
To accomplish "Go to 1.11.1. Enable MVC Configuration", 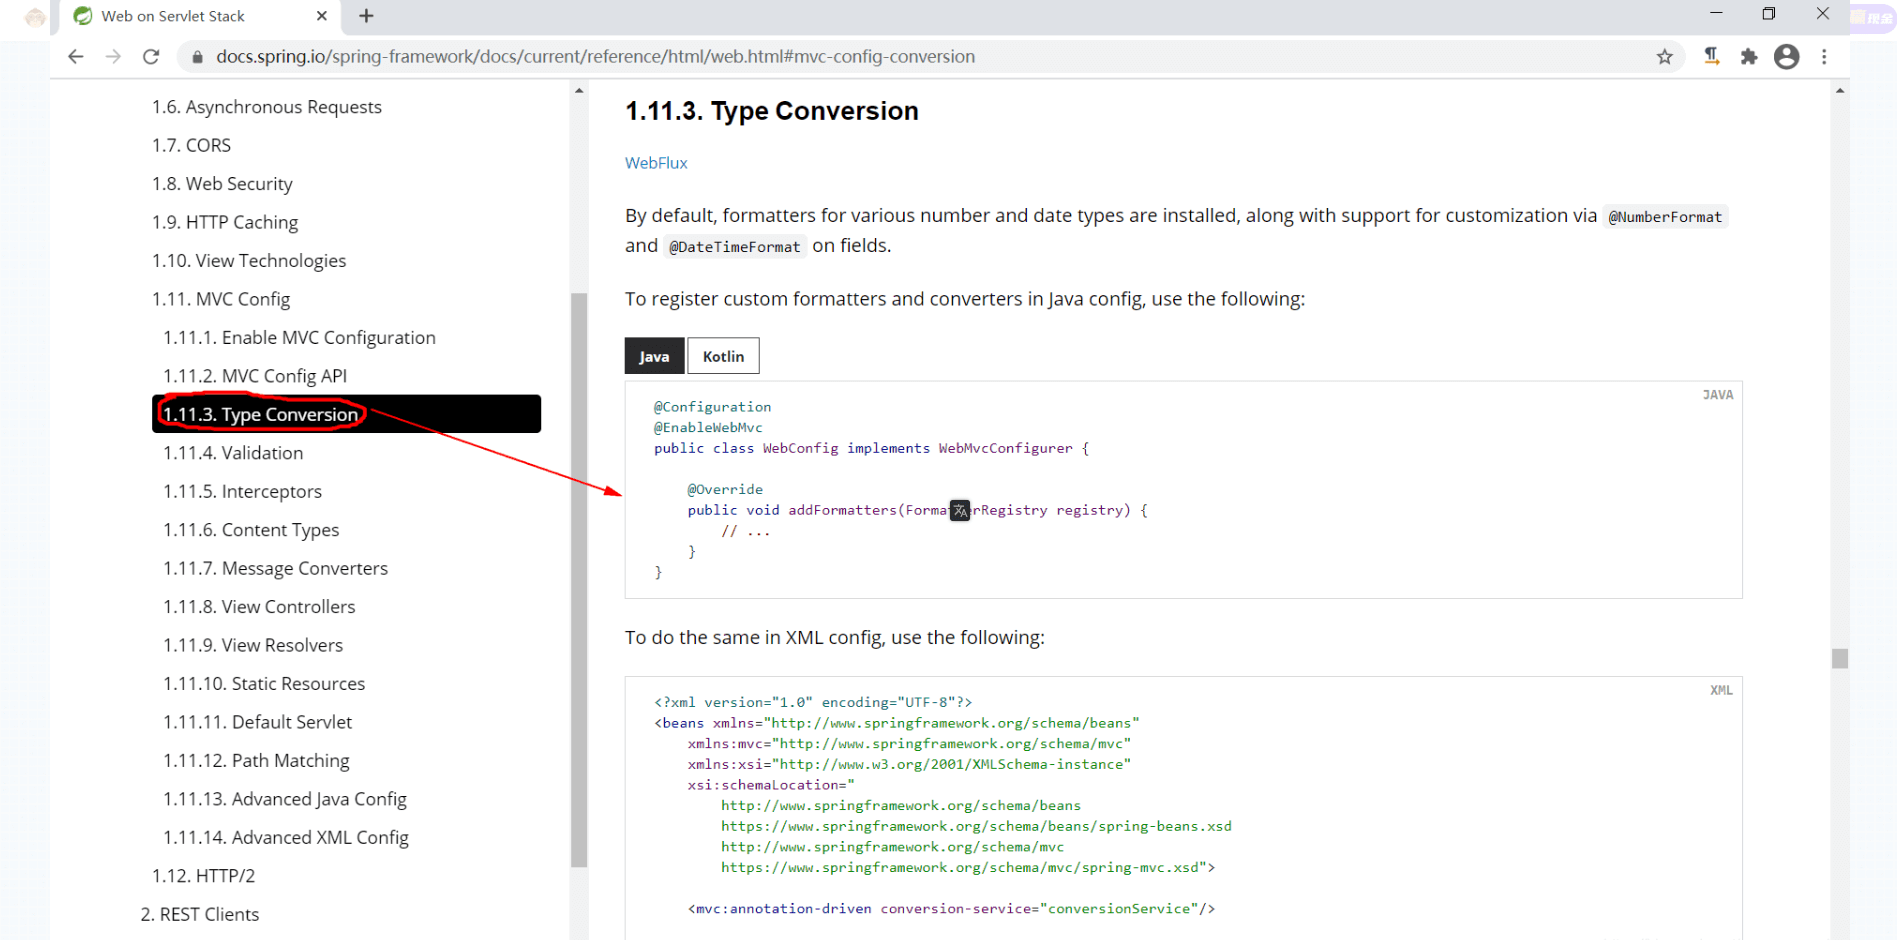I will tap(299, 338).
